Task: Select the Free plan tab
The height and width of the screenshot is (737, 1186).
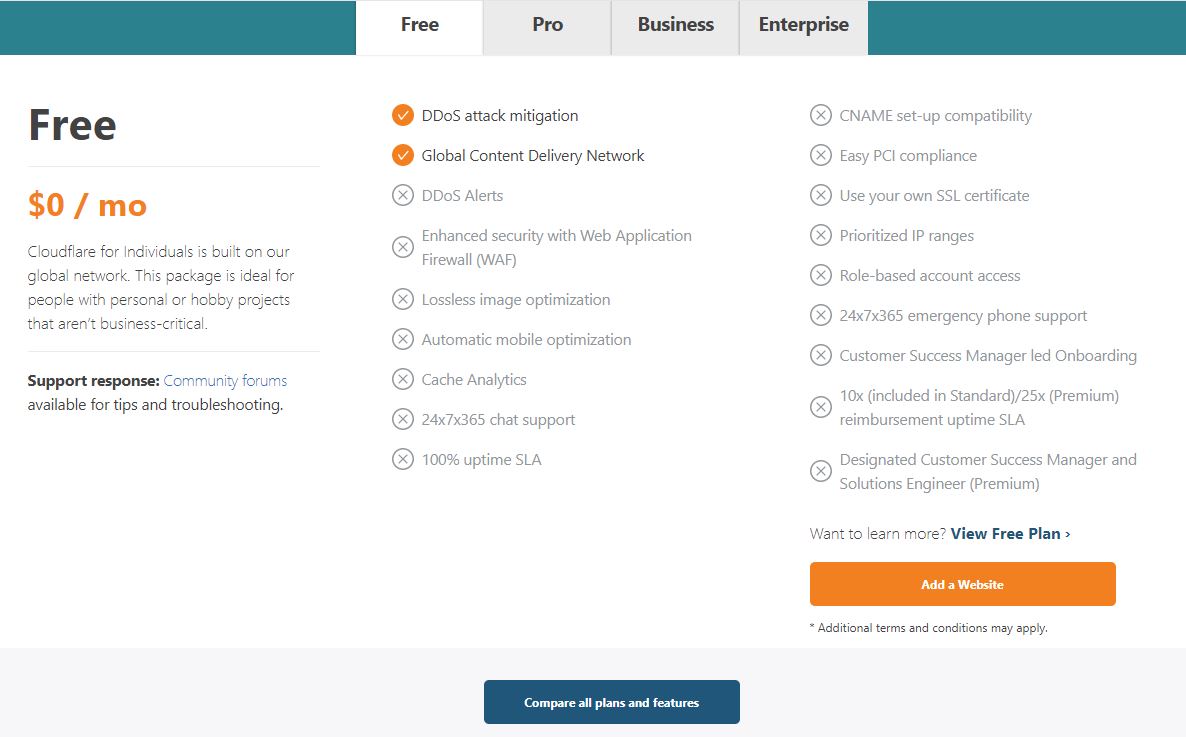Action: (420, 26)
